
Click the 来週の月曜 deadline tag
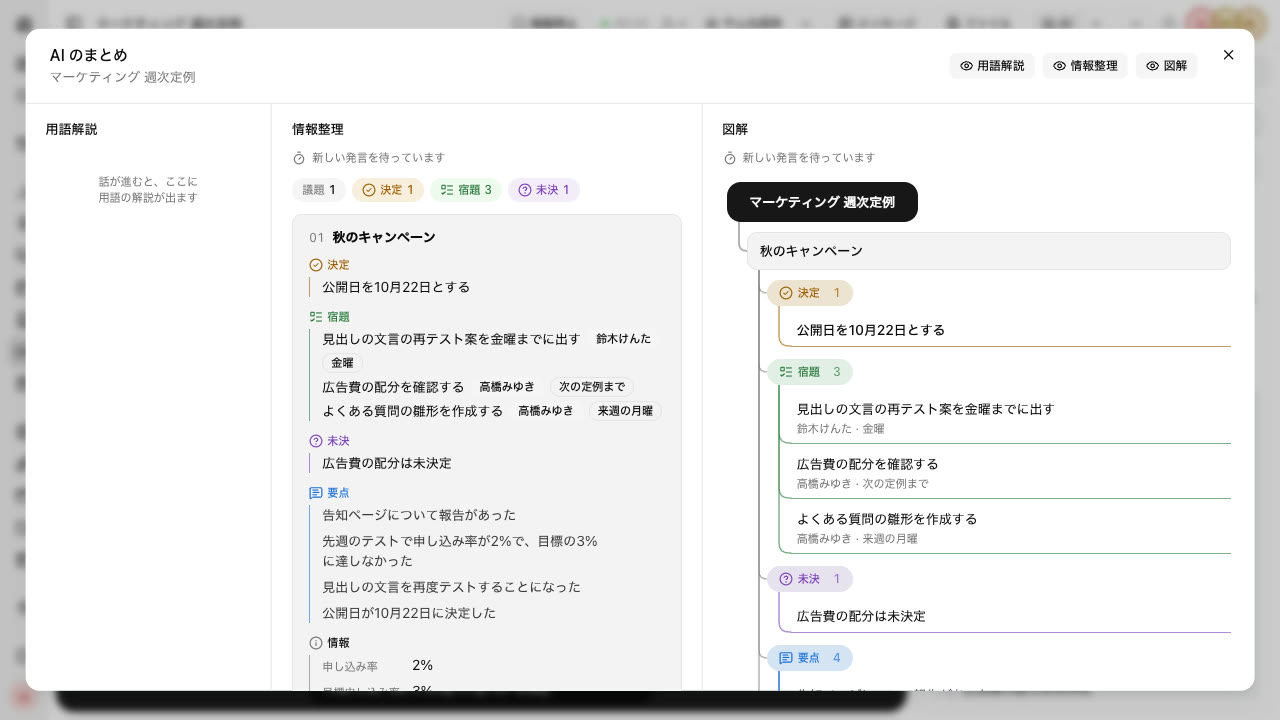(x=625, y=411)
